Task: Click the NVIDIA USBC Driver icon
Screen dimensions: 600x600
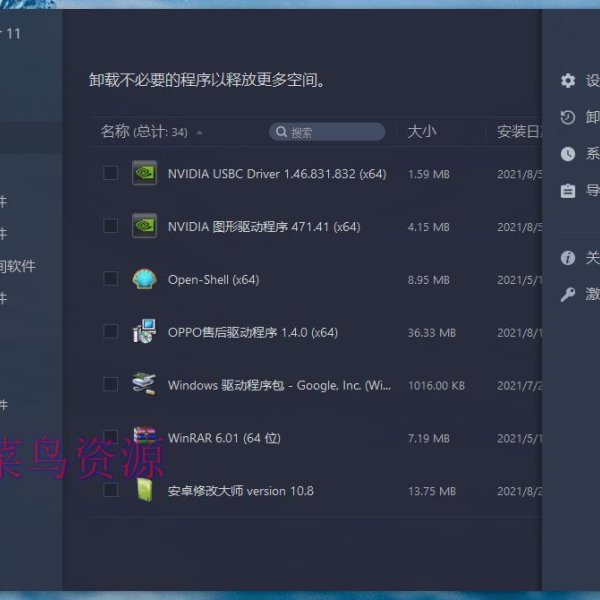Action: [x=144, y=173]
